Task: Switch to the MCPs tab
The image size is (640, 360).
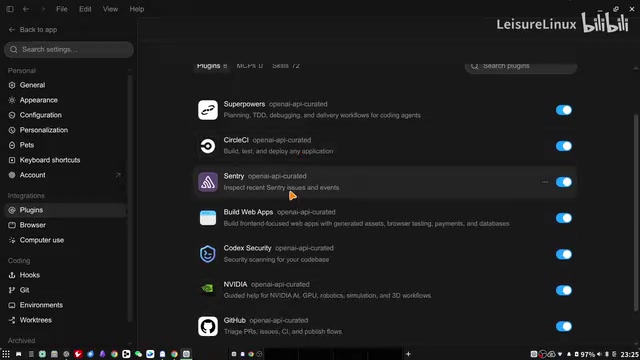Action: tap(249, 66)
